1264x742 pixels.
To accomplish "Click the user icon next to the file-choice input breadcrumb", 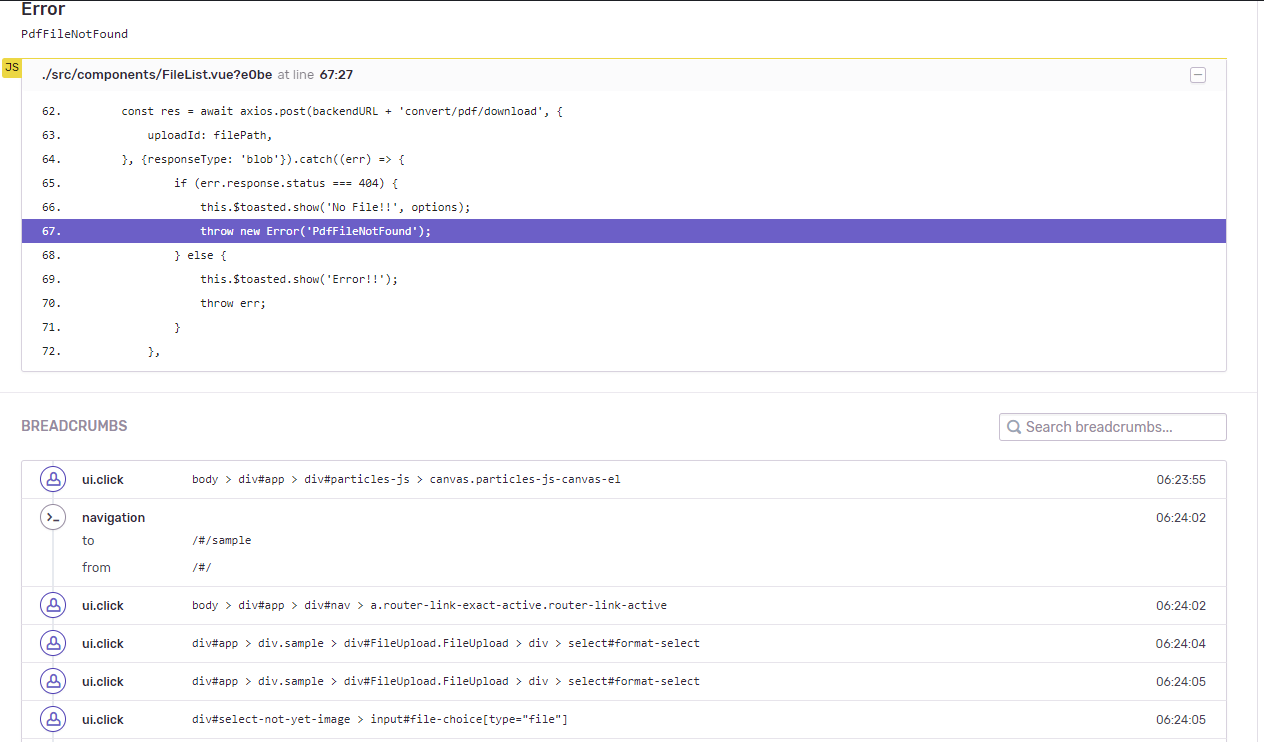I will coord(53,719).
